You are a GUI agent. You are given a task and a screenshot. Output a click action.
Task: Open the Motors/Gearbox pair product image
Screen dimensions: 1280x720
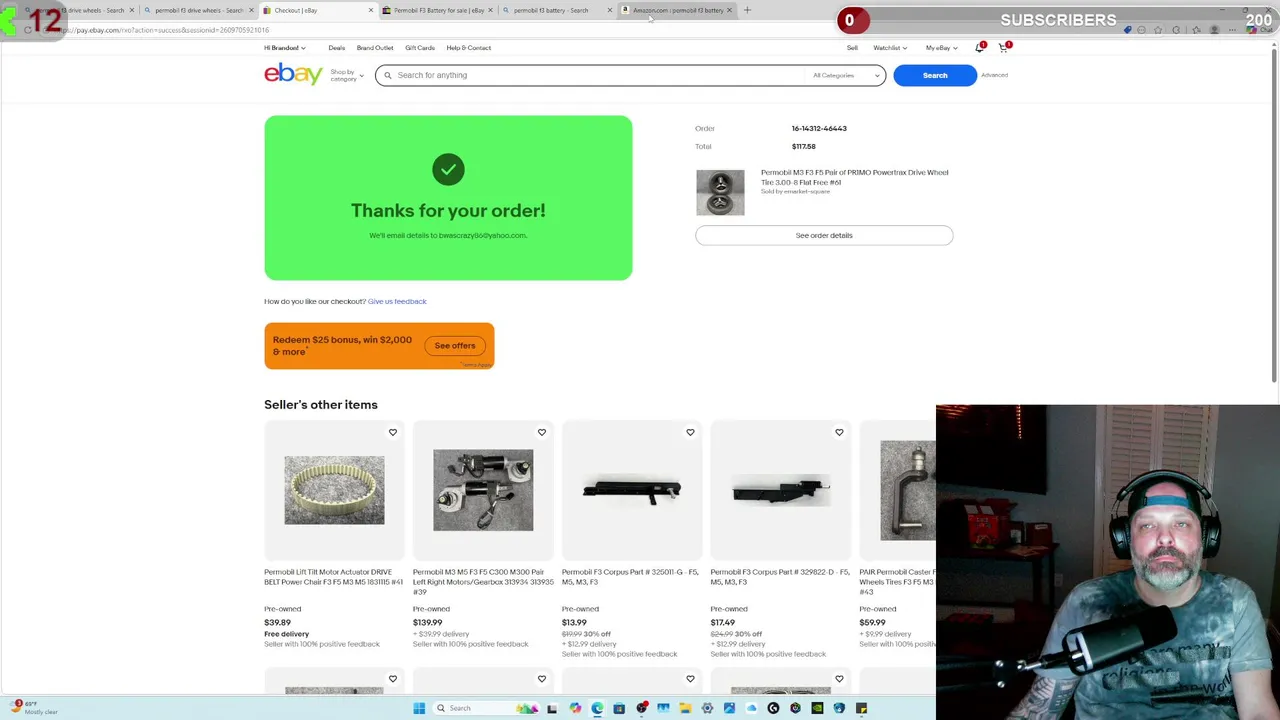point(483,490)
